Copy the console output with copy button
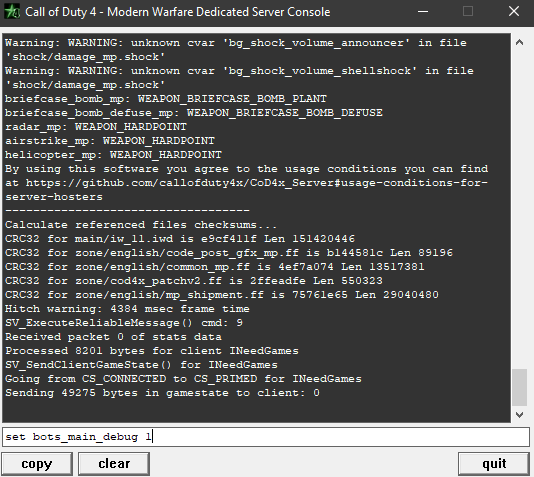534x477 pixels. pyautogui.click(x=37, y=464)
